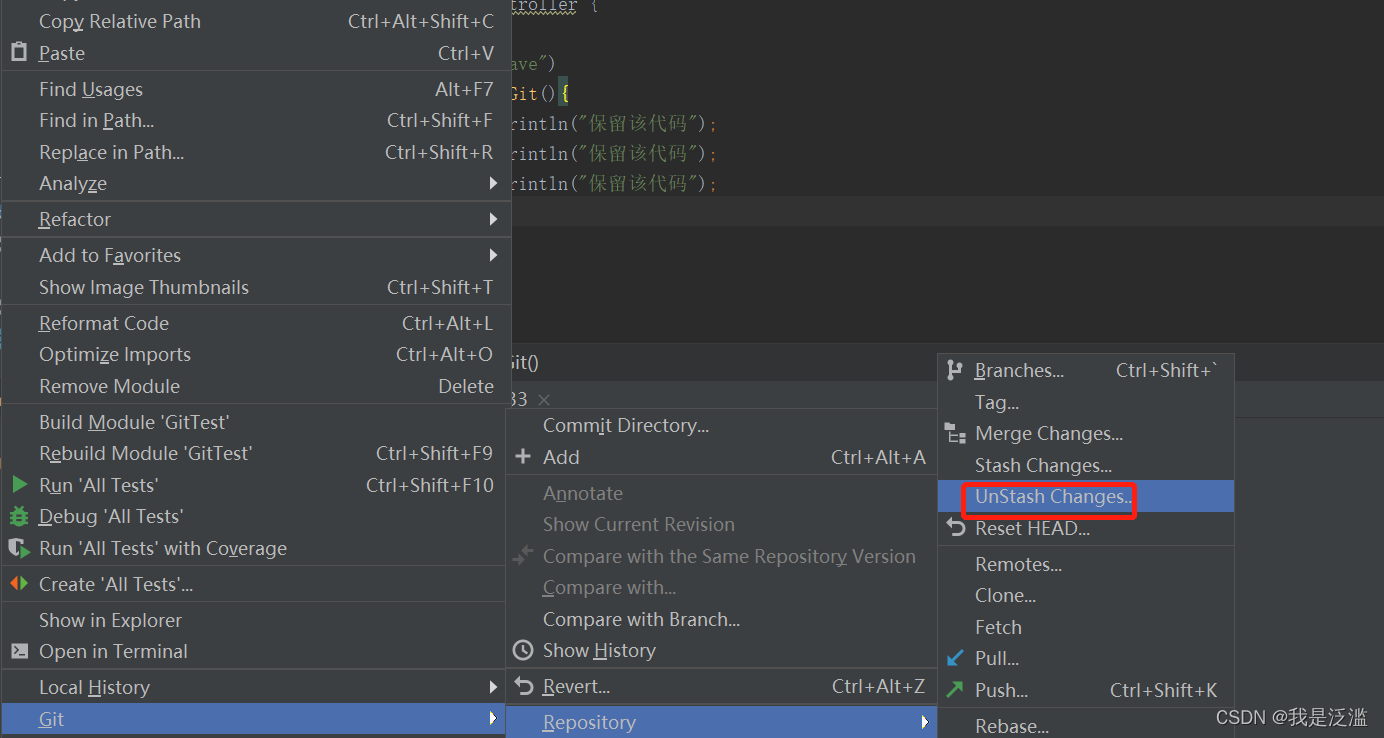Select UnStash Changes
Viewport: 1384px width, 738px height.
(x=1086, y=496)
